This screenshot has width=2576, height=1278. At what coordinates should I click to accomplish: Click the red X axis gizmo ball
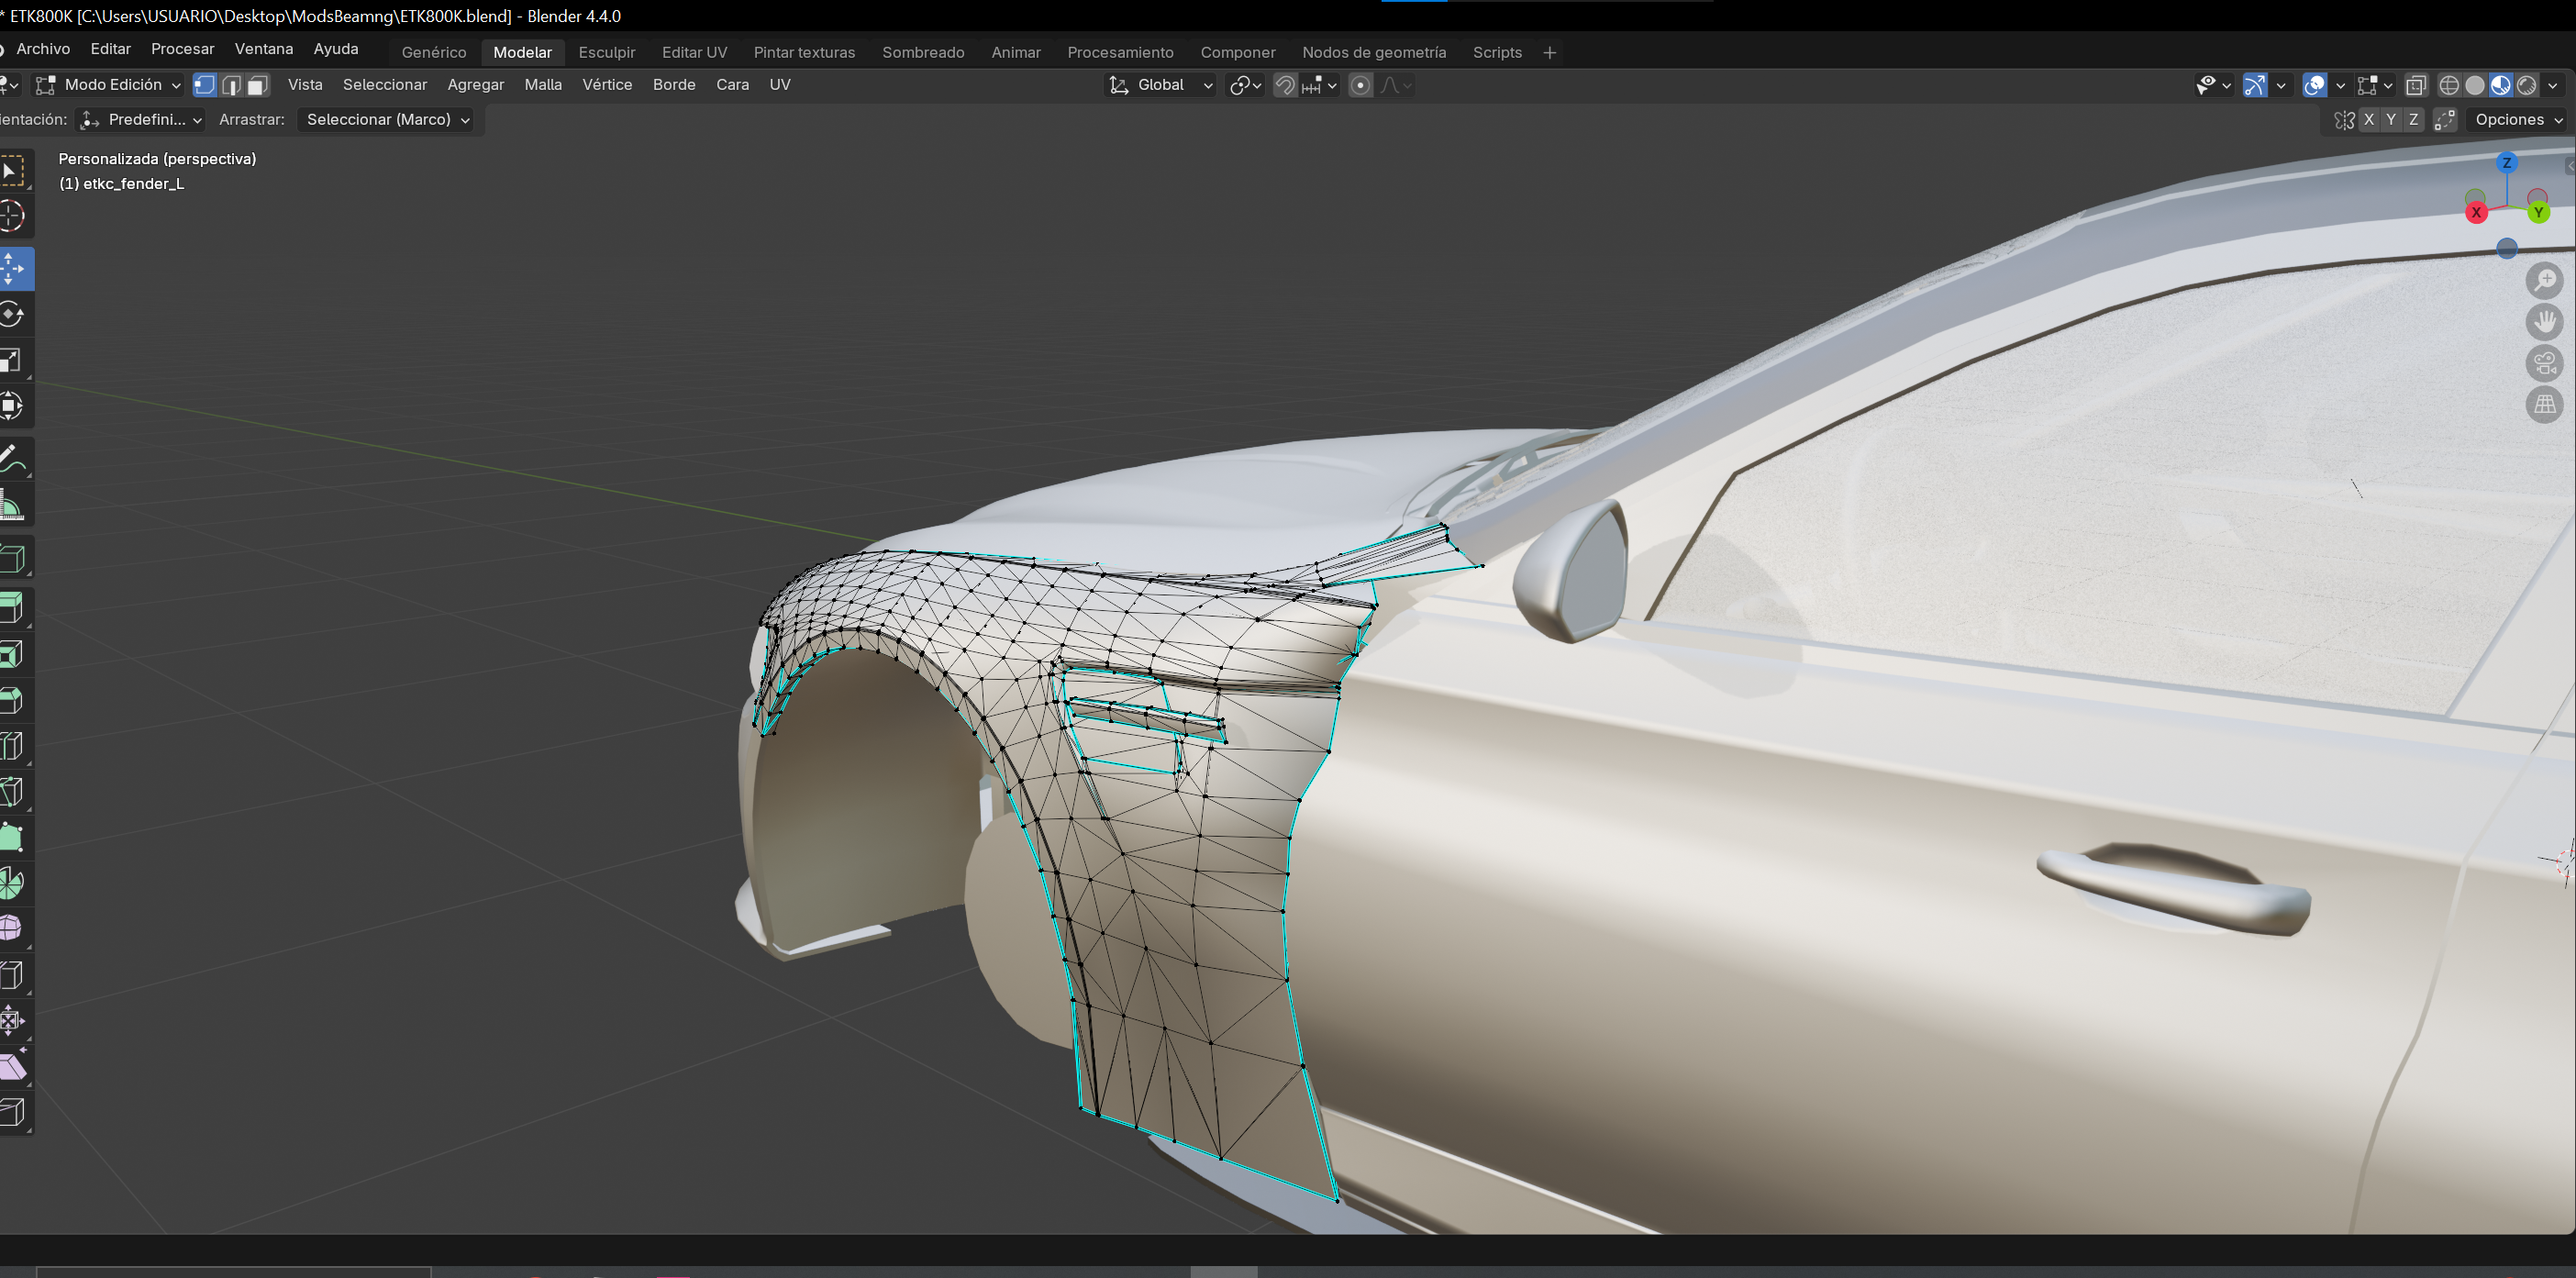2476,212
